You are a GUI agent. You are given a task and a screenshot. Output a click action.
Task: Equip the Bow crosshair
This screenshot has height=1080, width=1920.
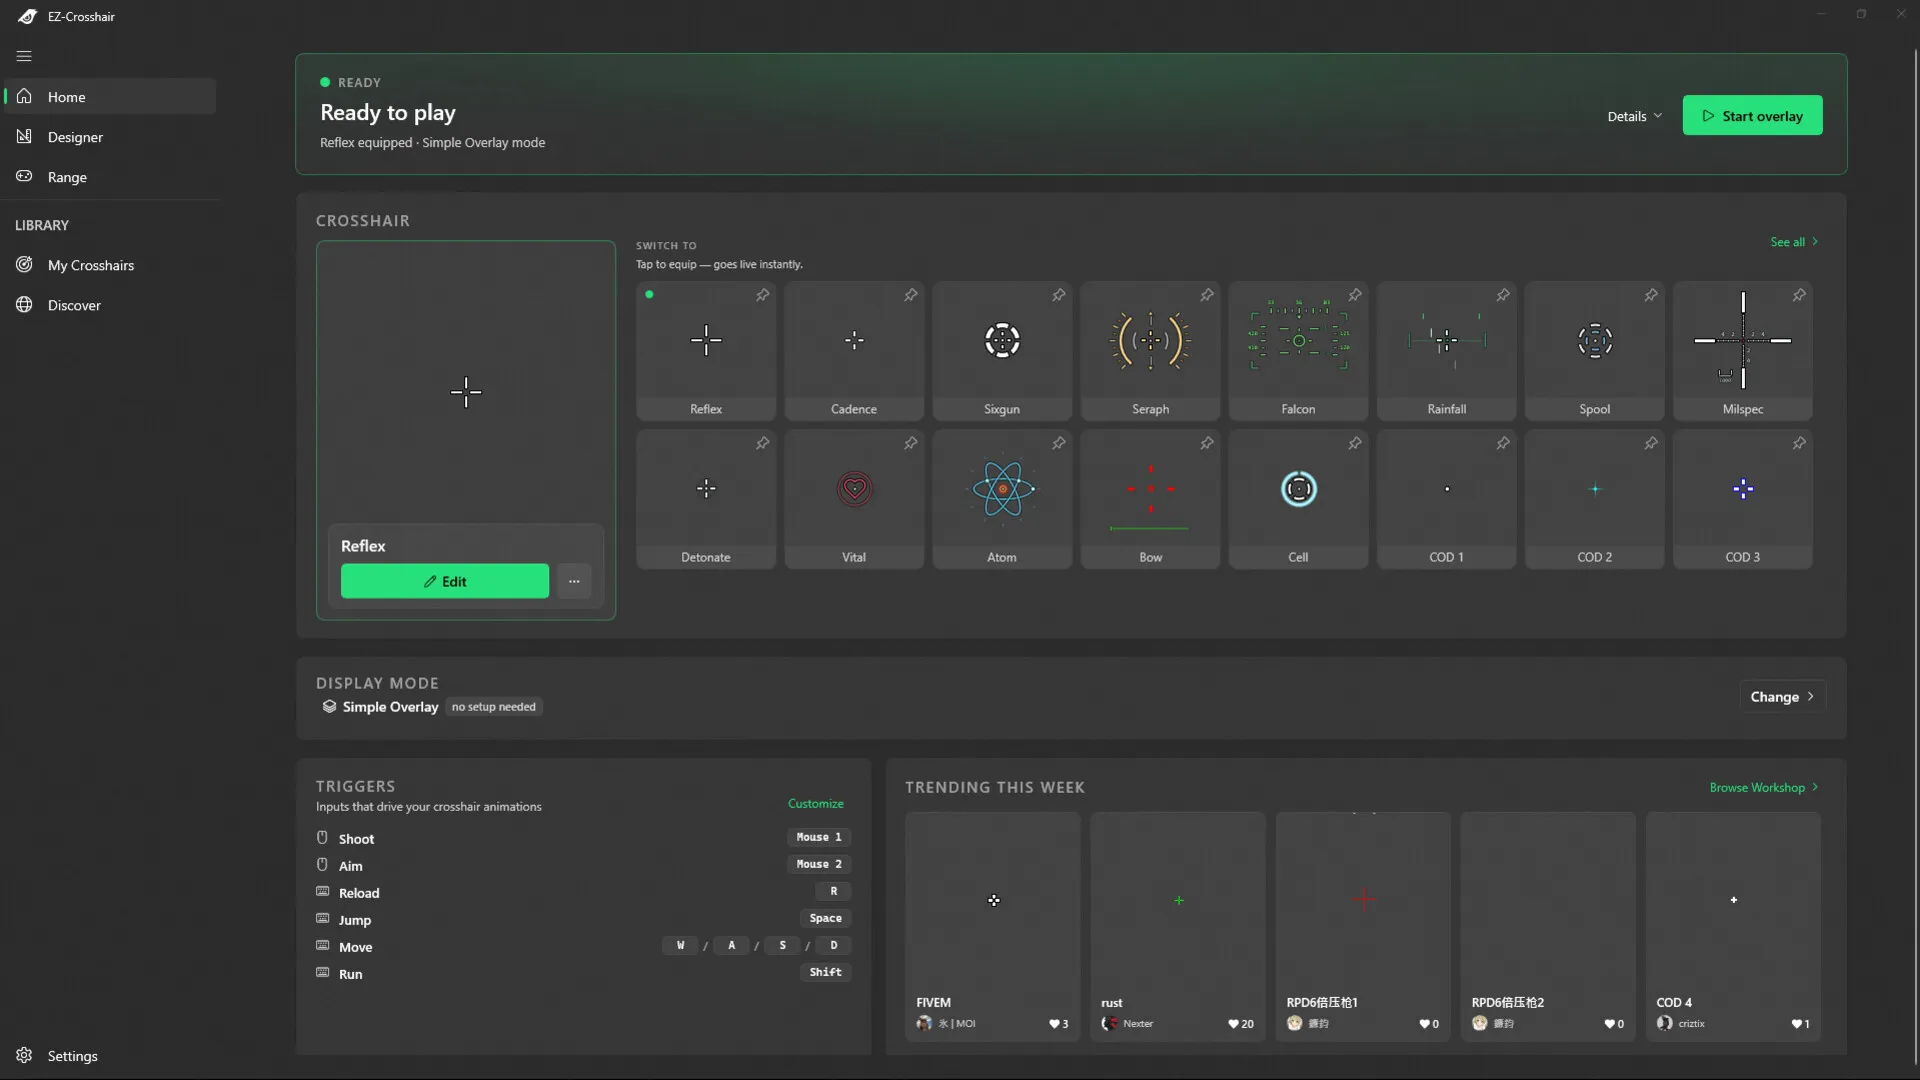coord(1150,499)
